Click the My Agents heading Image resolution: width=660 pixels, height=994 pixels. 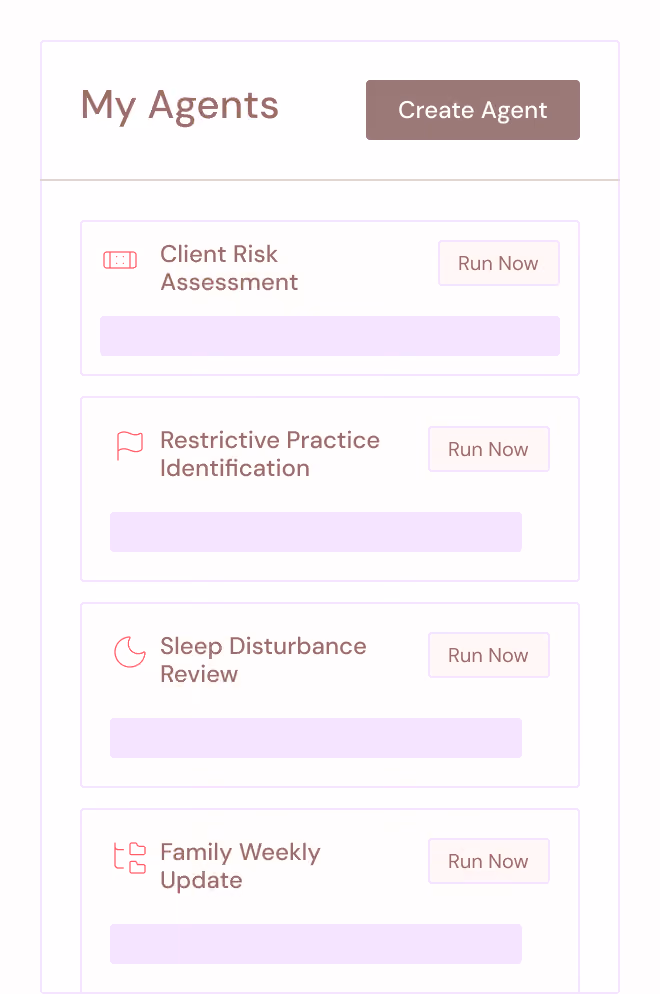pos(180,106)
